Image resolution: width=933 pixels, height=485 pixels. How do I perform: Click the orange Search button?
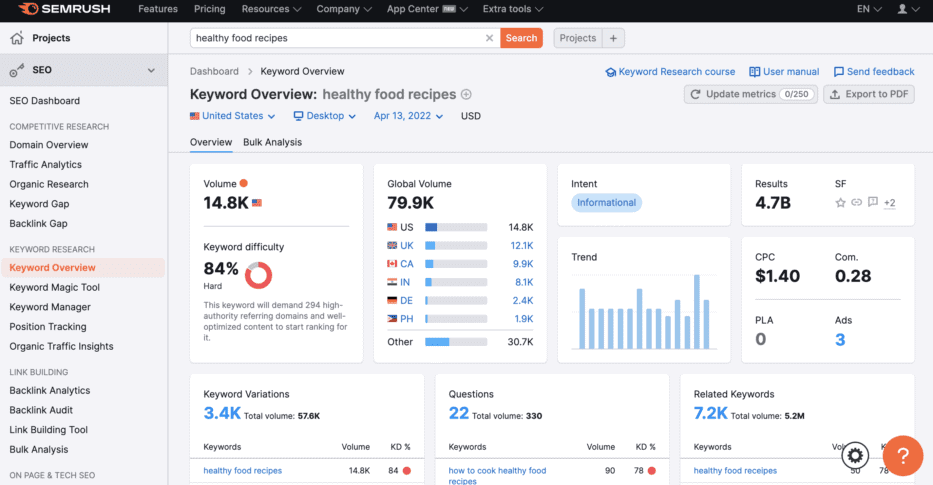tap(521, 38)
